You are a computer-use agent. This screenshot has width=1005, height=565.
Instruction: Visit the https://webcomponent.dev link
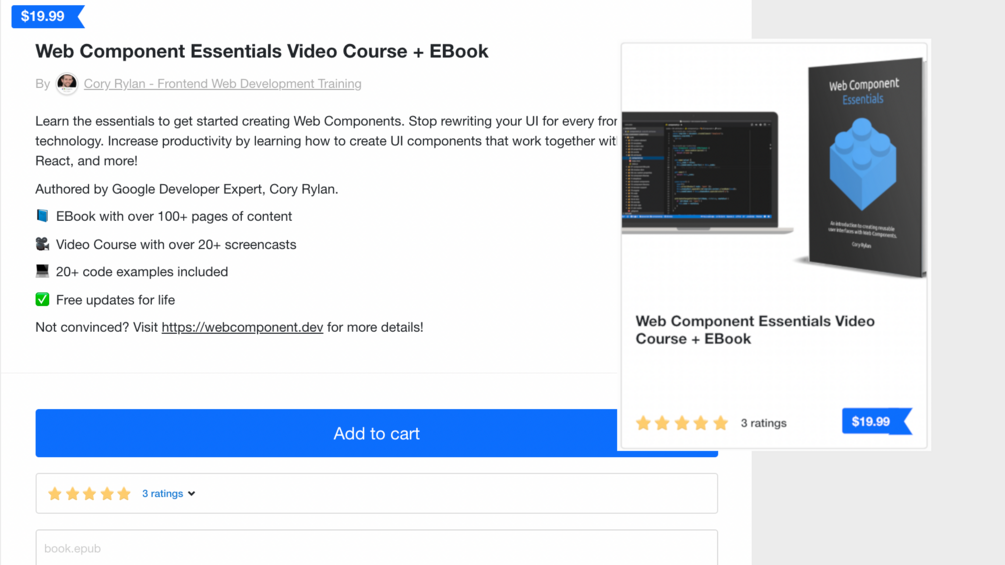[242, 327]
